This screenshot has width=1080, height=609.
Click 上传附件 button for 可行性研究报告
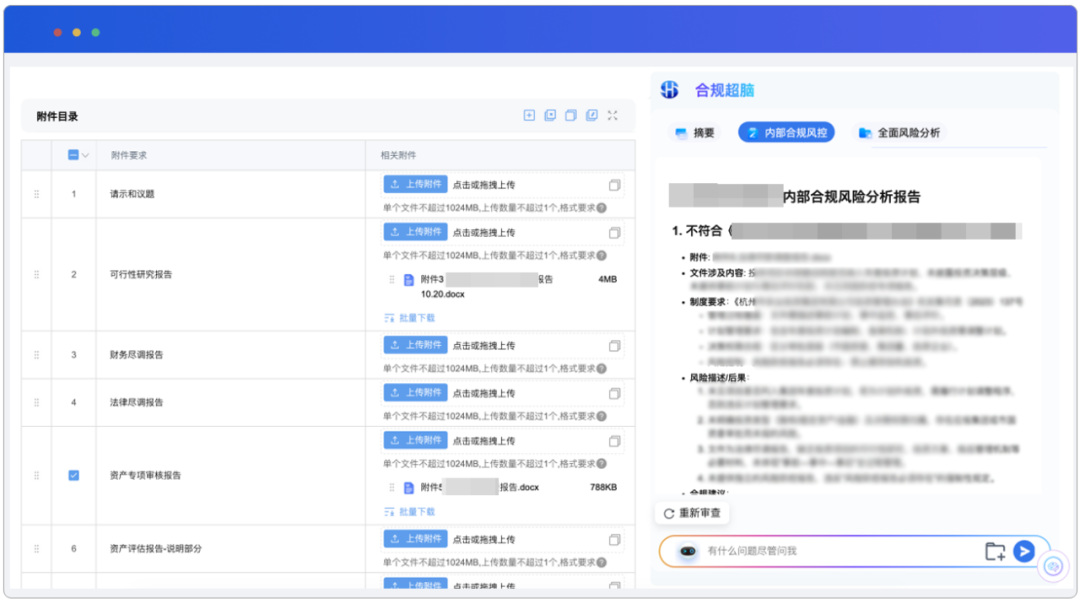[415, 232]
